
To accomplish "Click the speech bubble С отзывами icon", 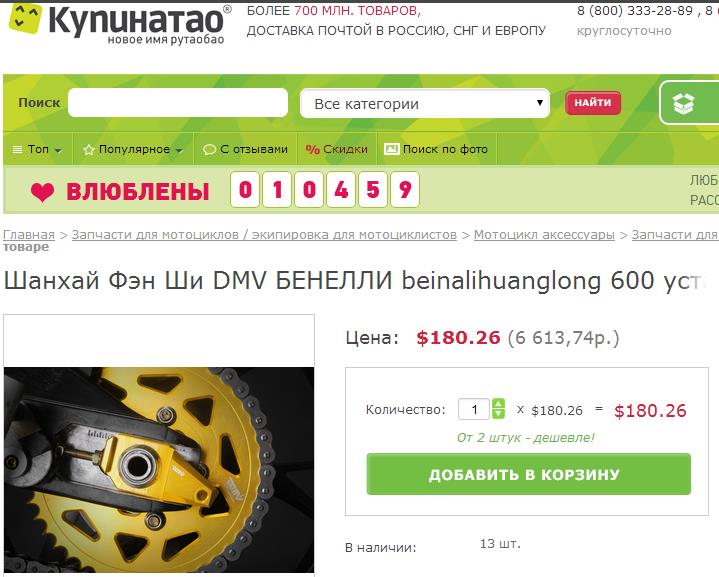I will [209, 150].
